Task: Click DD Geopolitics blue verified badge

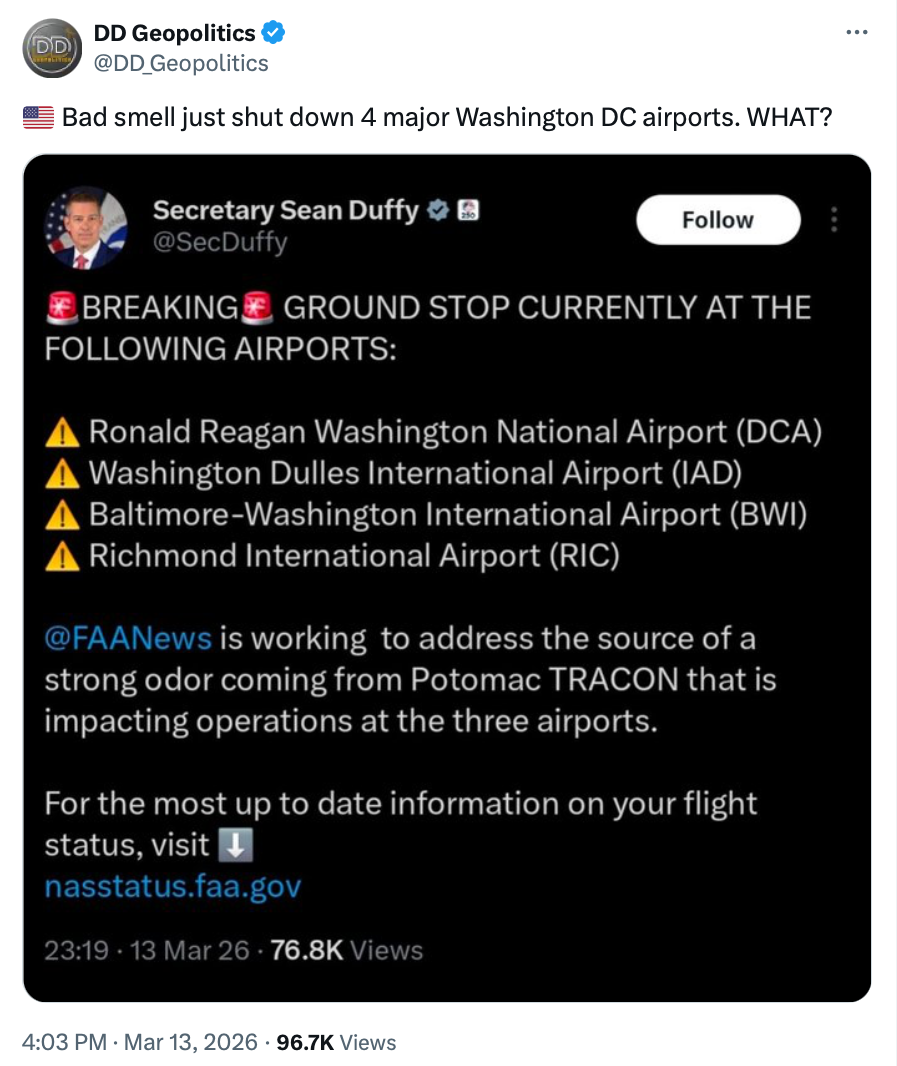Action: pos(274,34)
